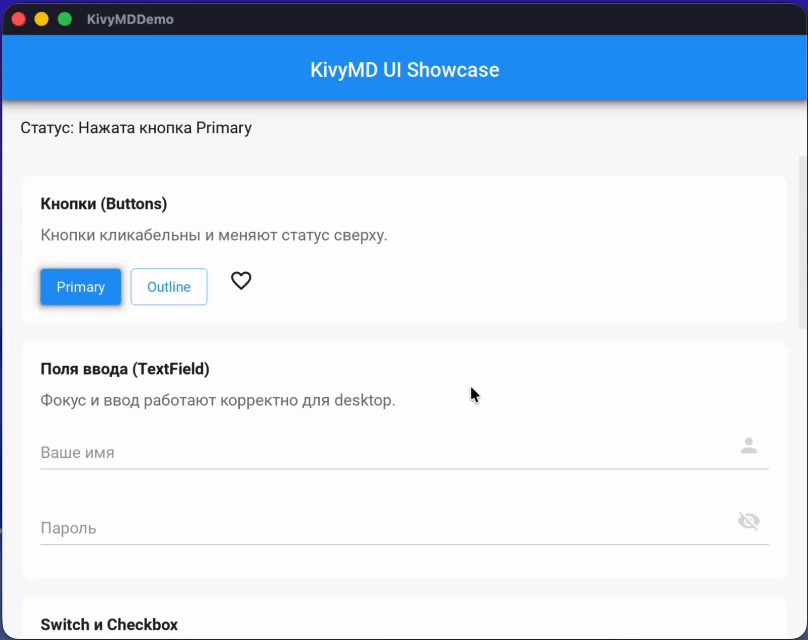Viewport: 808px width, 640px height.
Task: Click the 'Статус: Нажата кнопка Primary' label
Action: point(136,128)
